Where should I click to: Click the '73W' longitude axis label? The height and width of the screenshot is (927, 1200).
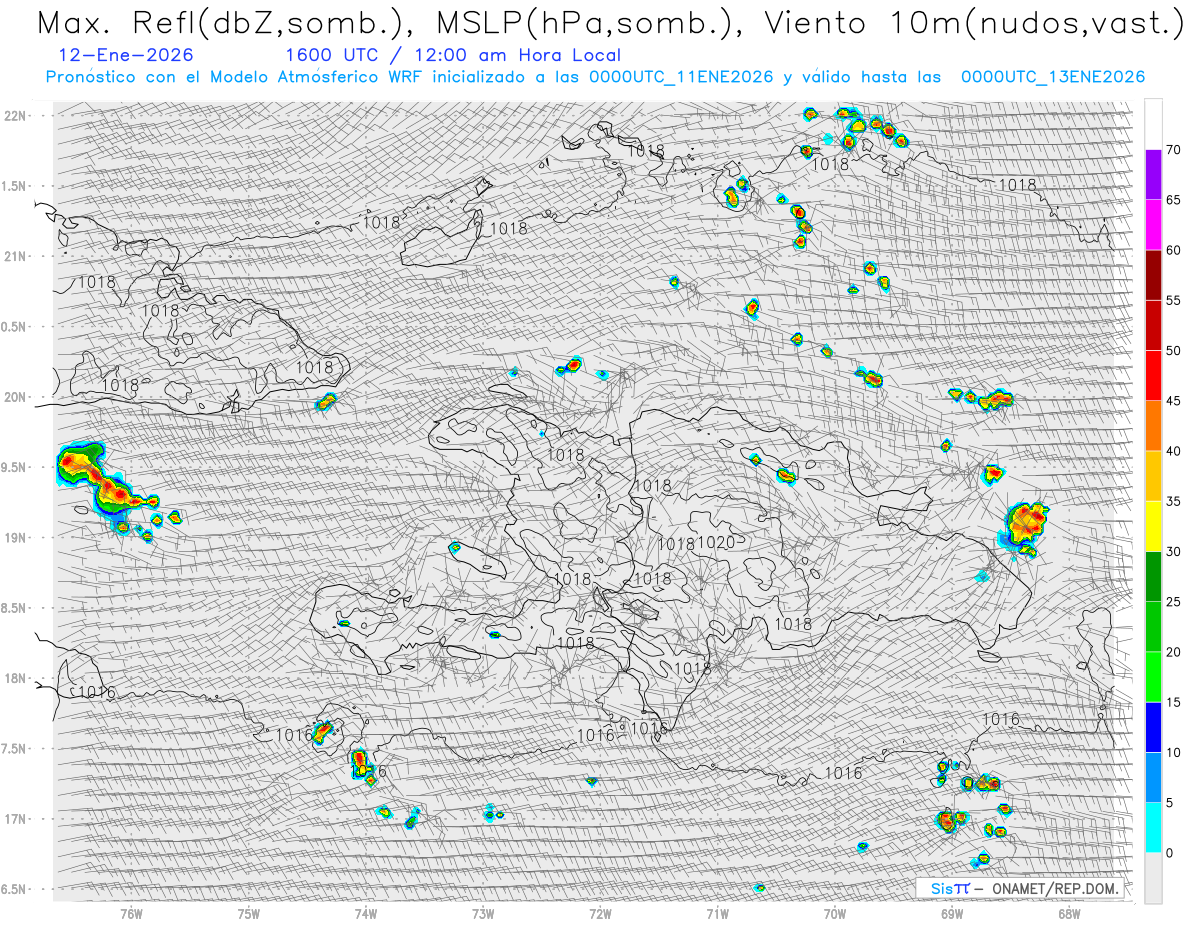tap(483, 914)
